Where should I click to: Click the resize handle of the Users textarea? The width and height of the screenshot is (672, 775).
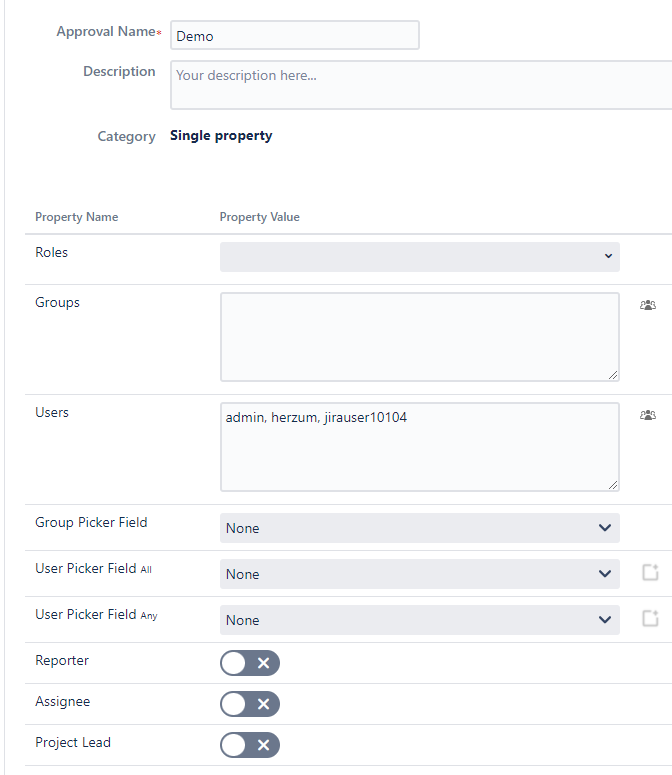612,484
